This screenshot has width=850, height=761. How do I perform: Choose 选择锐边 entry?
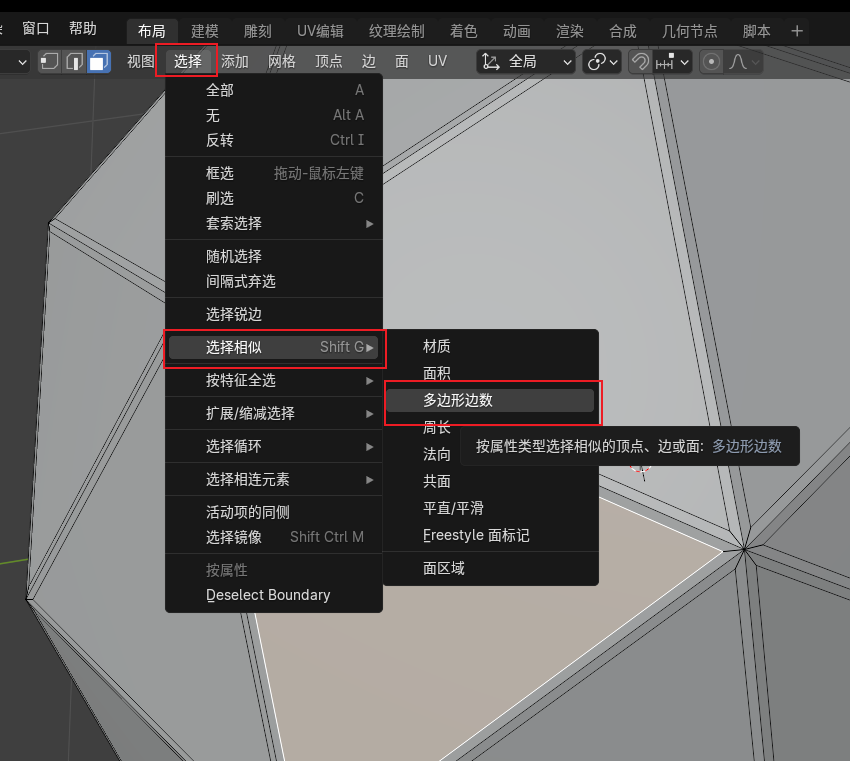pyautogui.click(x=274, y=314)
